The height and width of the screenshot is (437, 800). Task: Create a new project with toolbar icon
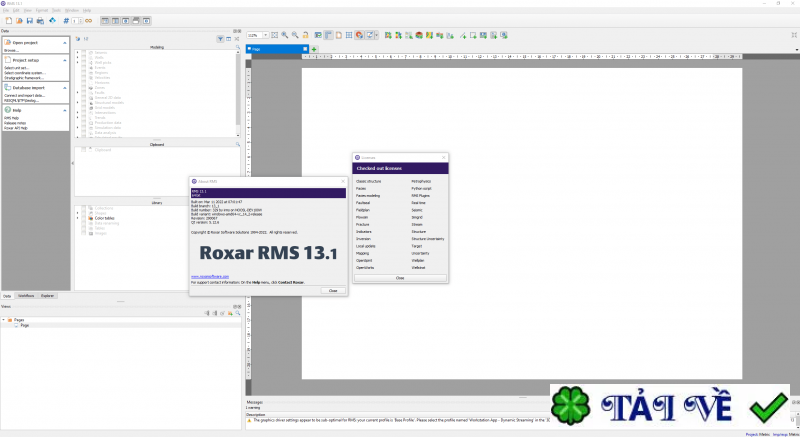tap(9, 21)
